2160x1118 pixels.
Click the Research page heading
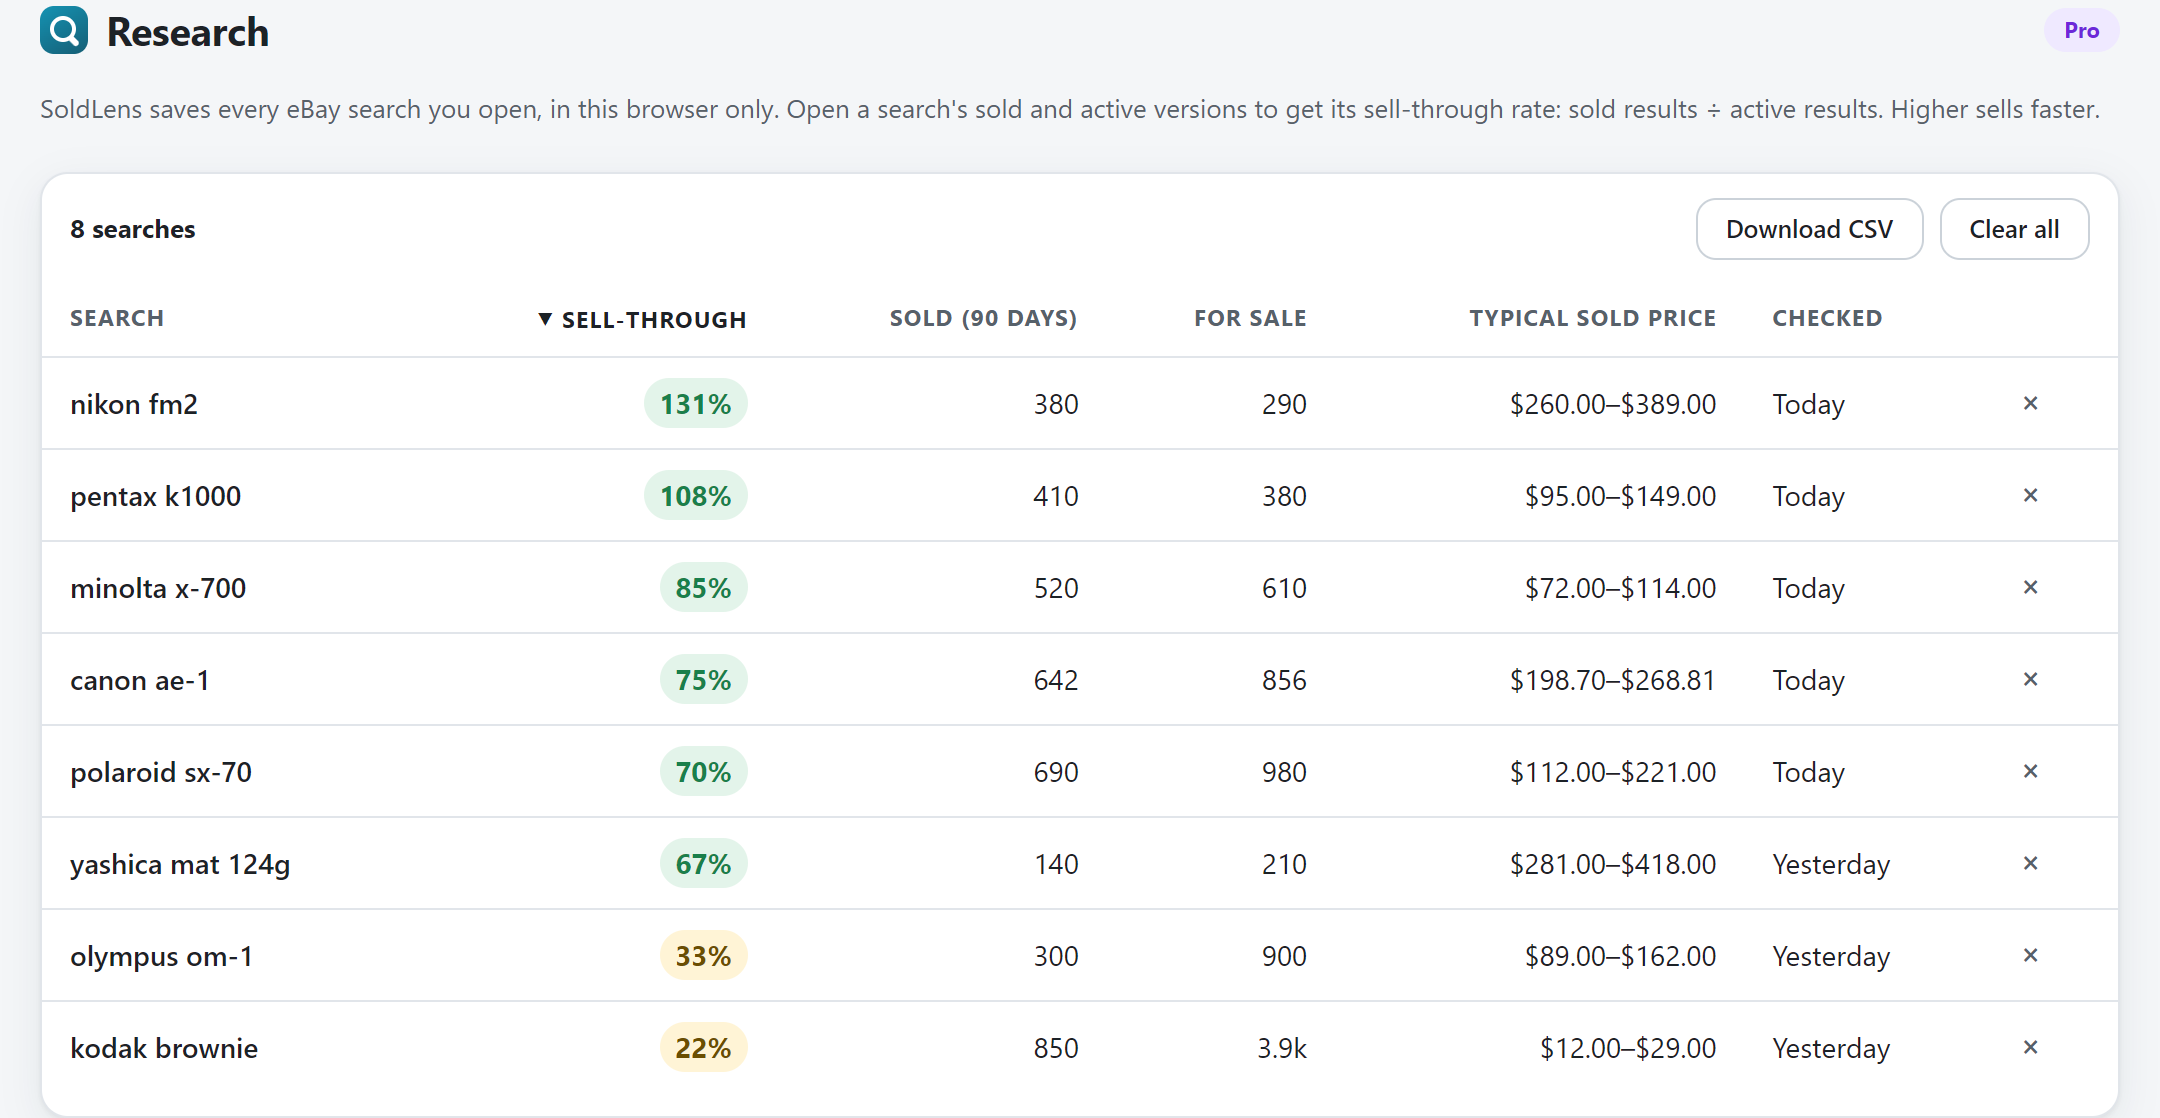coord(188,32)
